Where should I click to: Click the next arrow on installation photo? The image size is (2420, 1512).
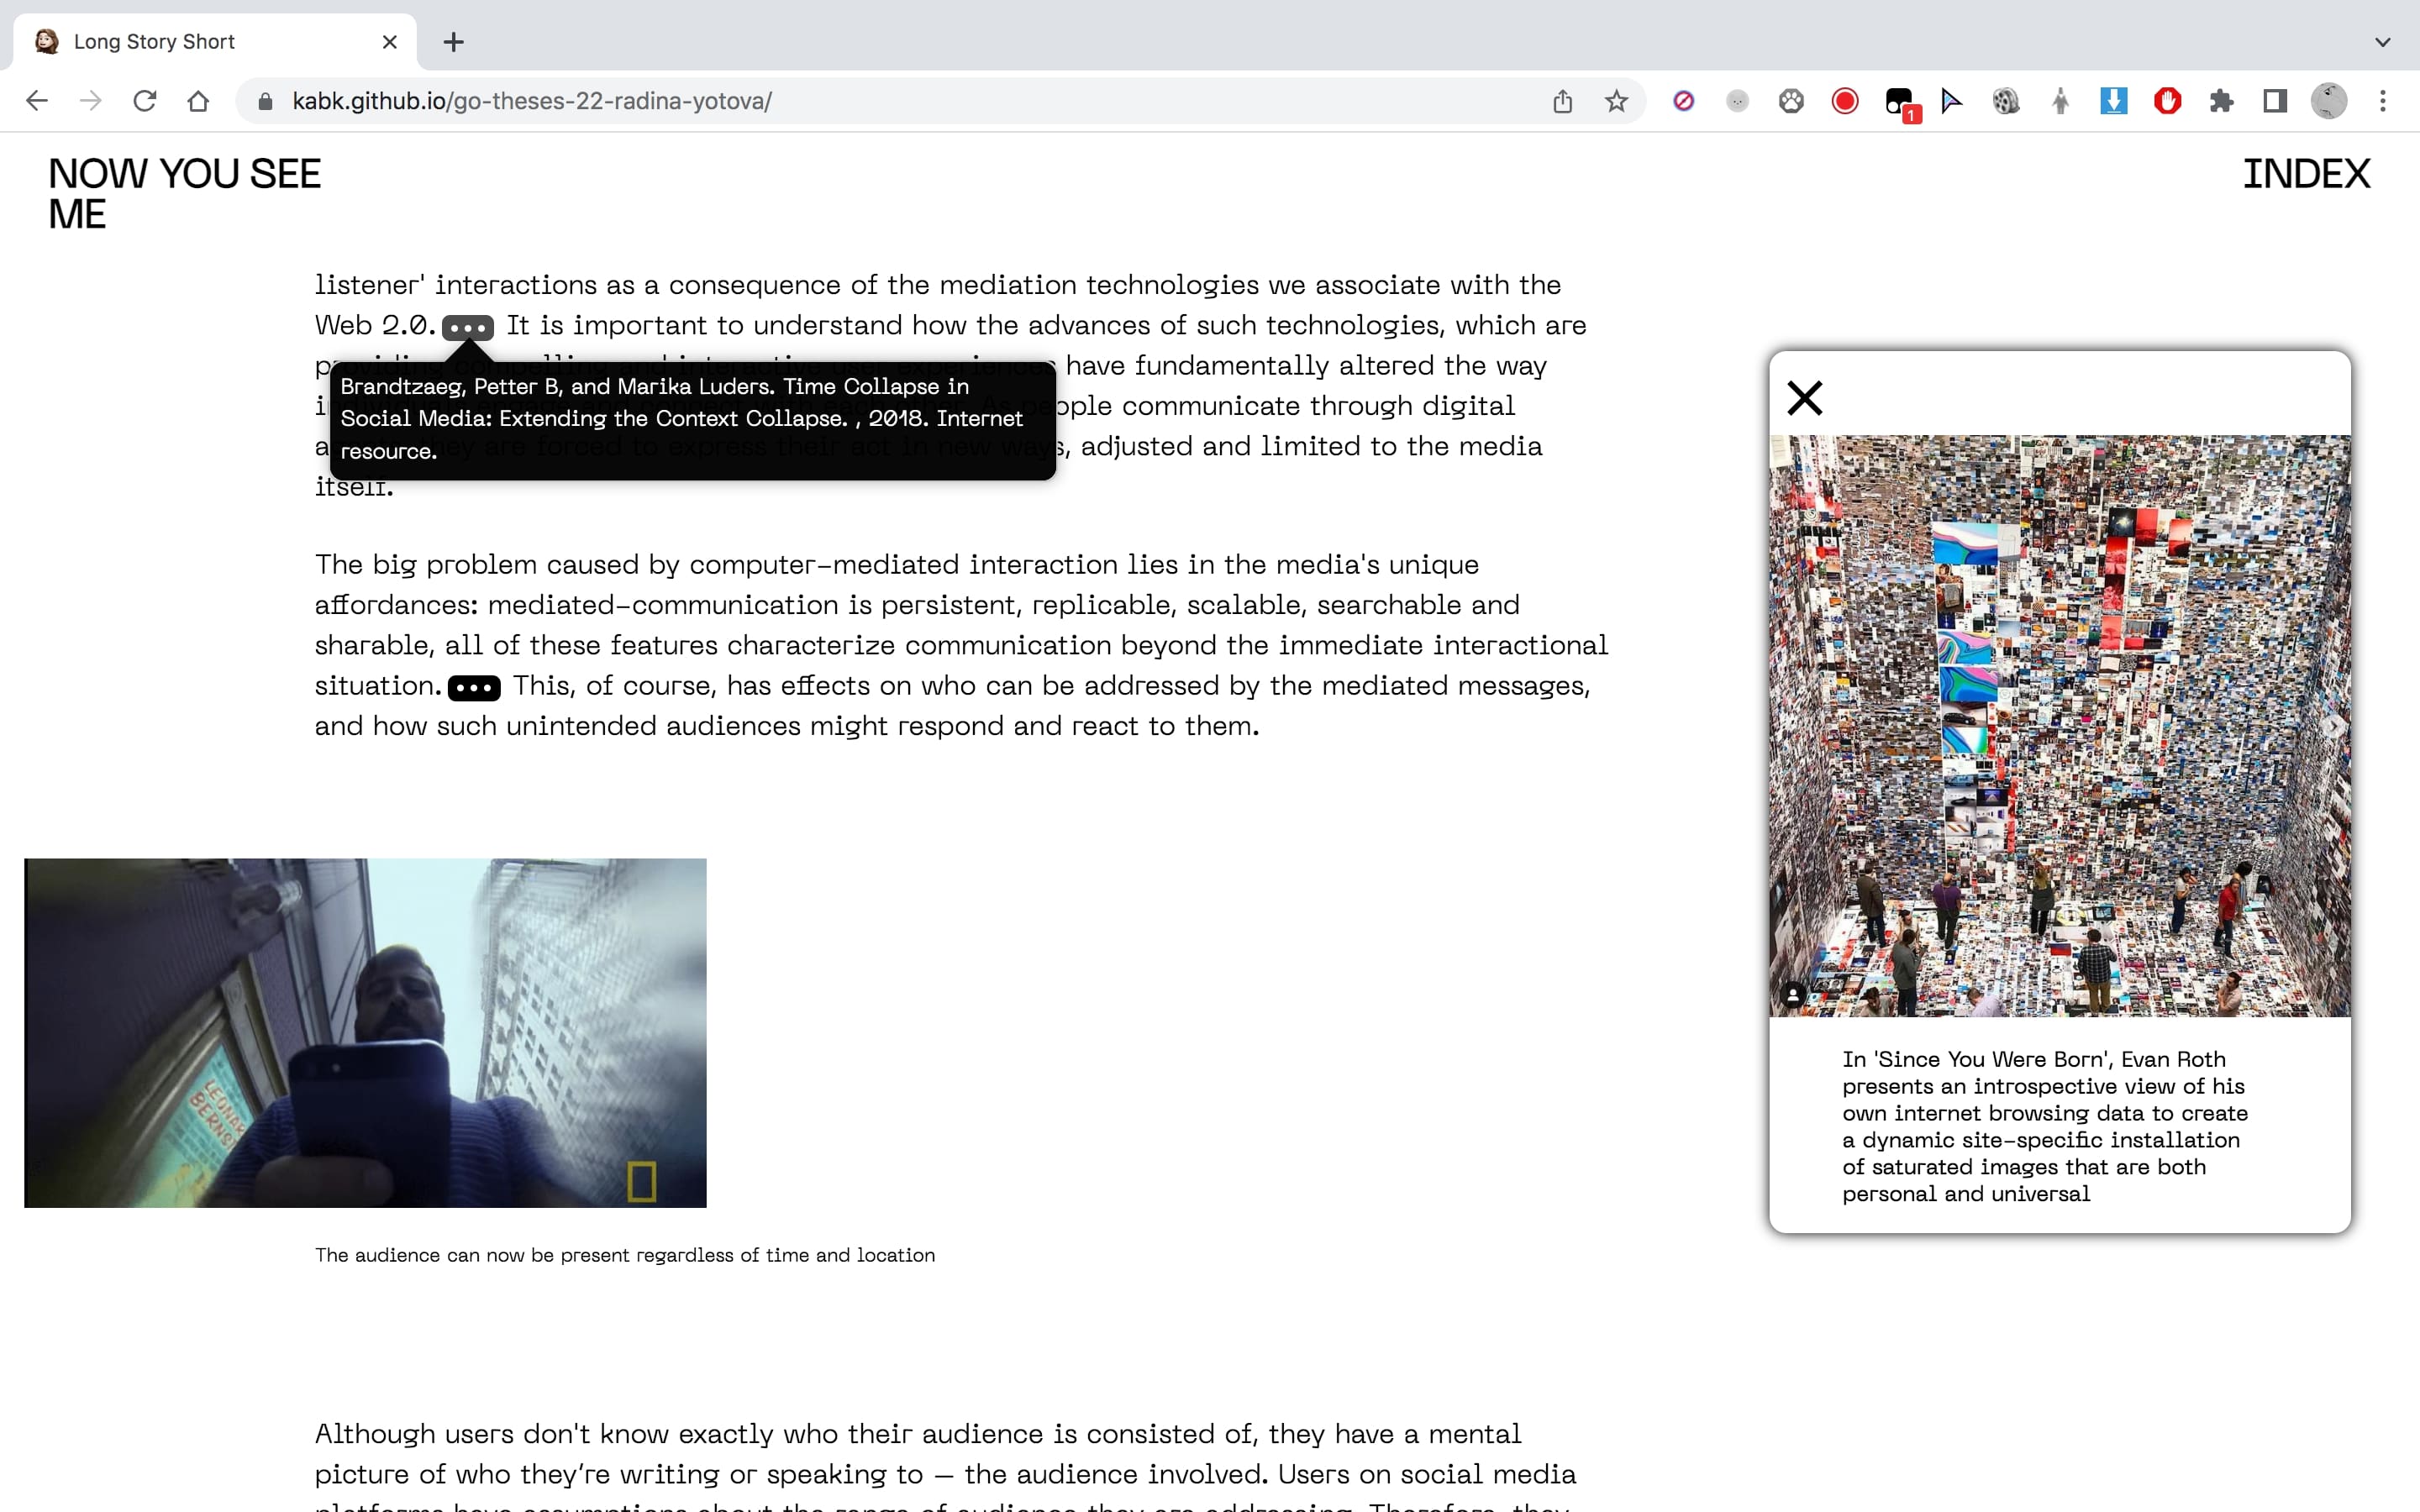(x=2334, y=727)
